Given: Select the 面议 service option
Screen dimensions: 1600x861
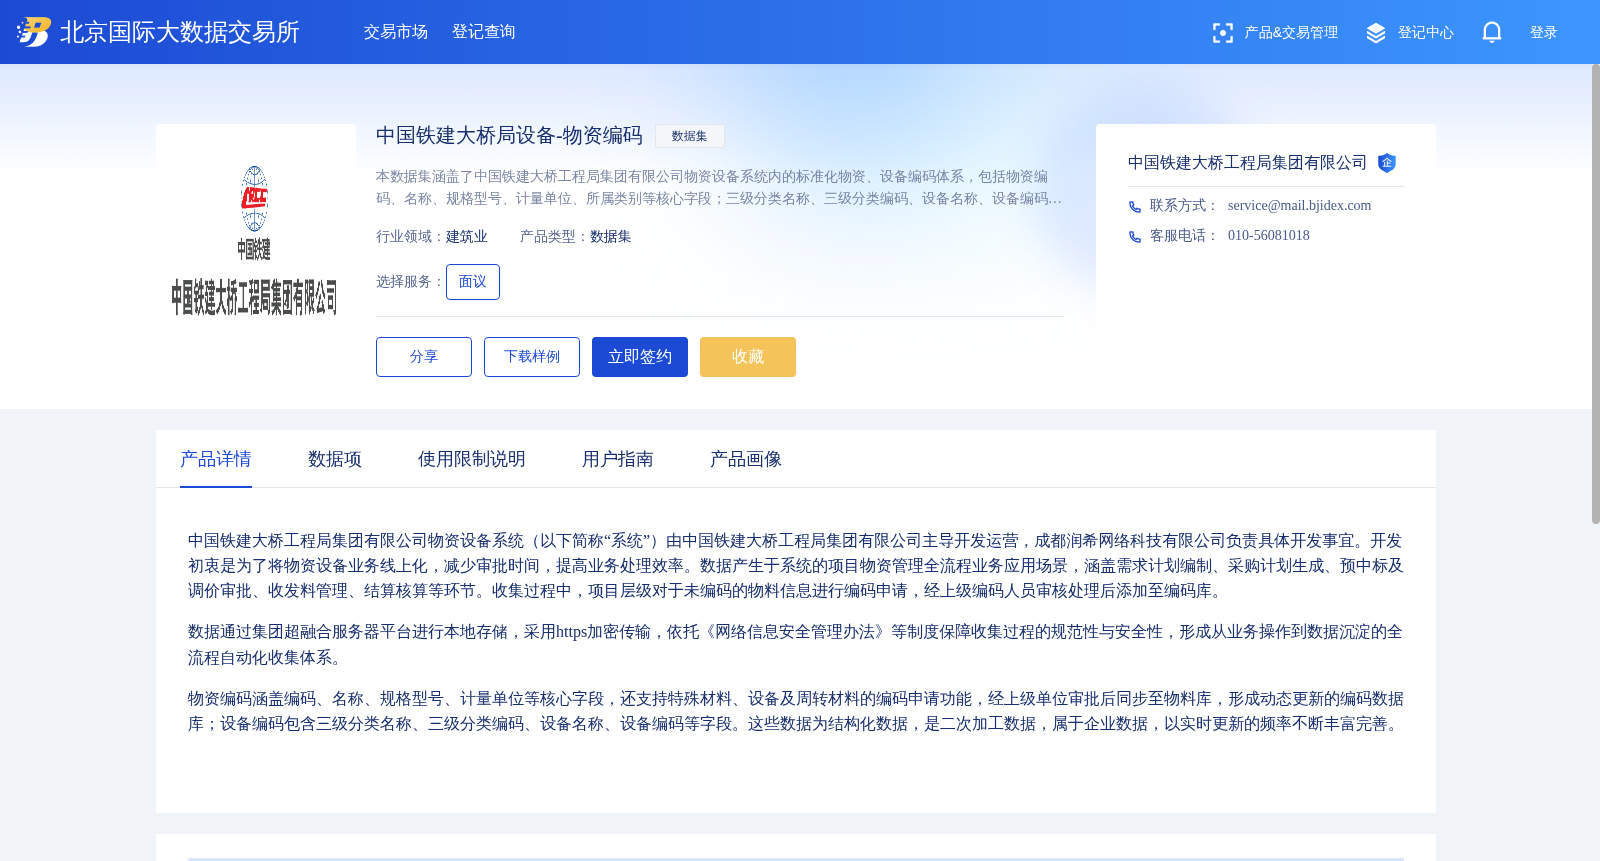Looking at the screenshot, I should pos(473,282).
